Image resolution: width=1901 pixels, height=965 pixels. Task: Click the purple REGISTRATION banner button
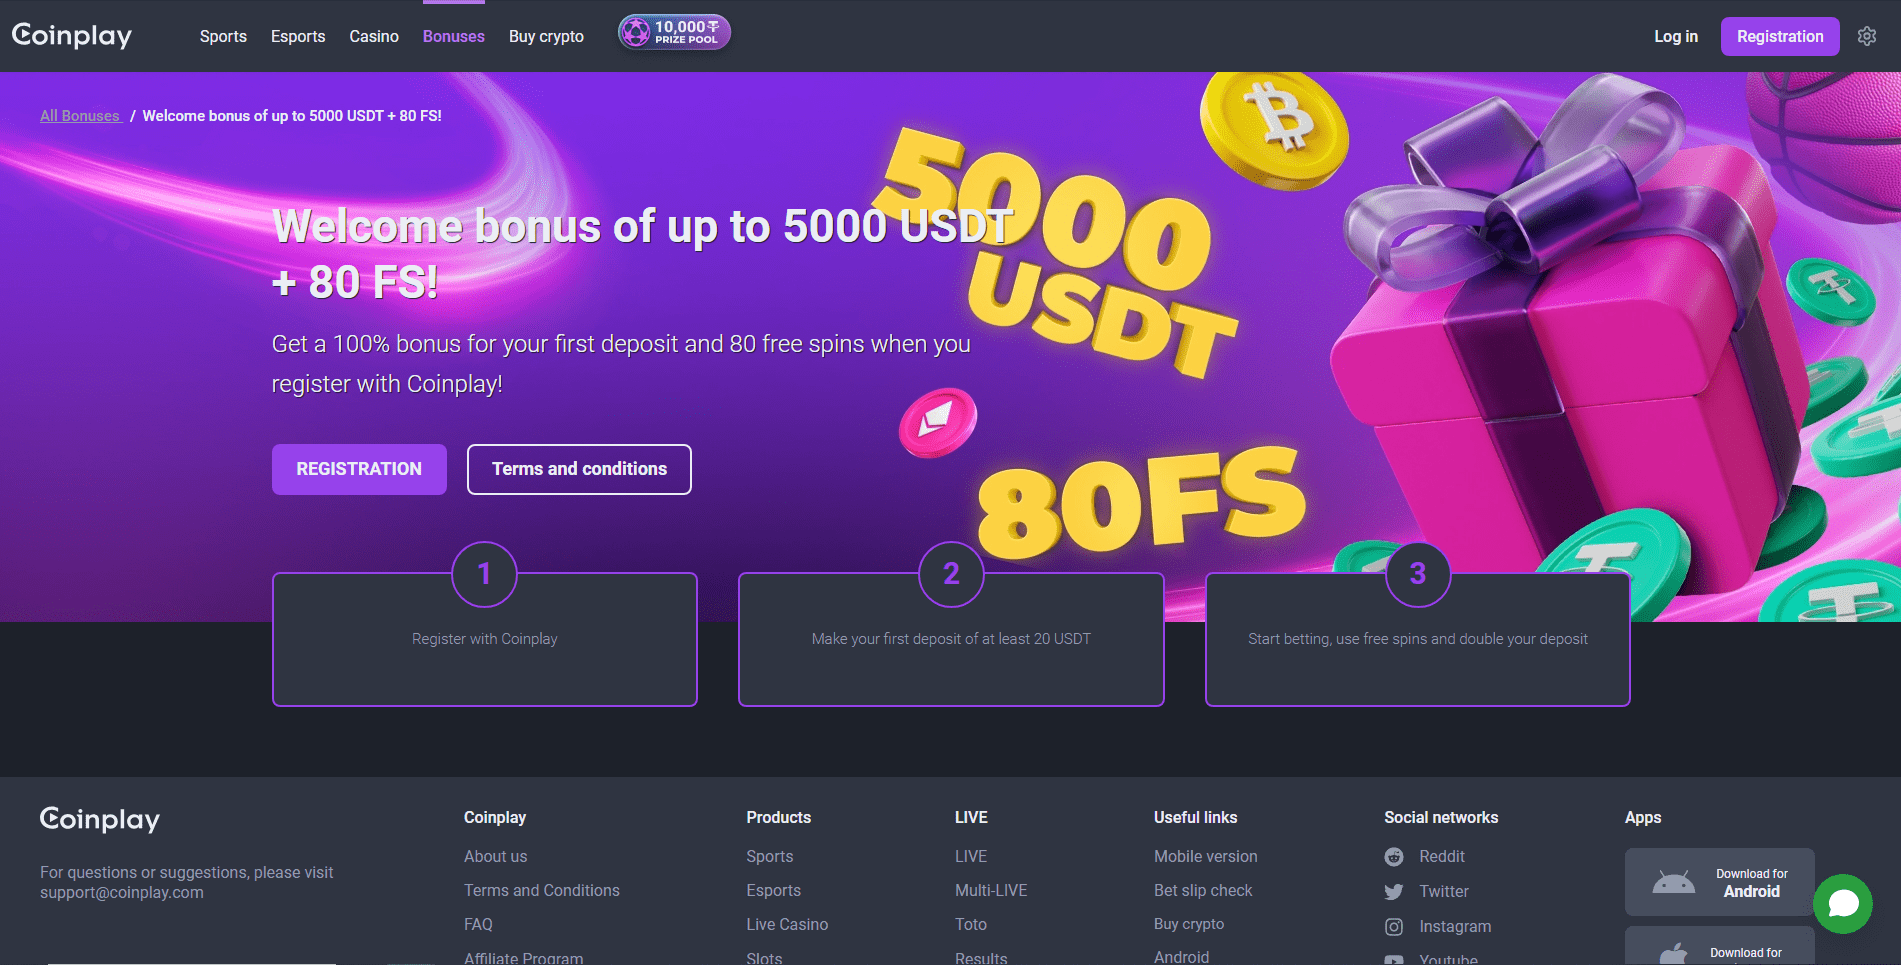click(359, 469)
